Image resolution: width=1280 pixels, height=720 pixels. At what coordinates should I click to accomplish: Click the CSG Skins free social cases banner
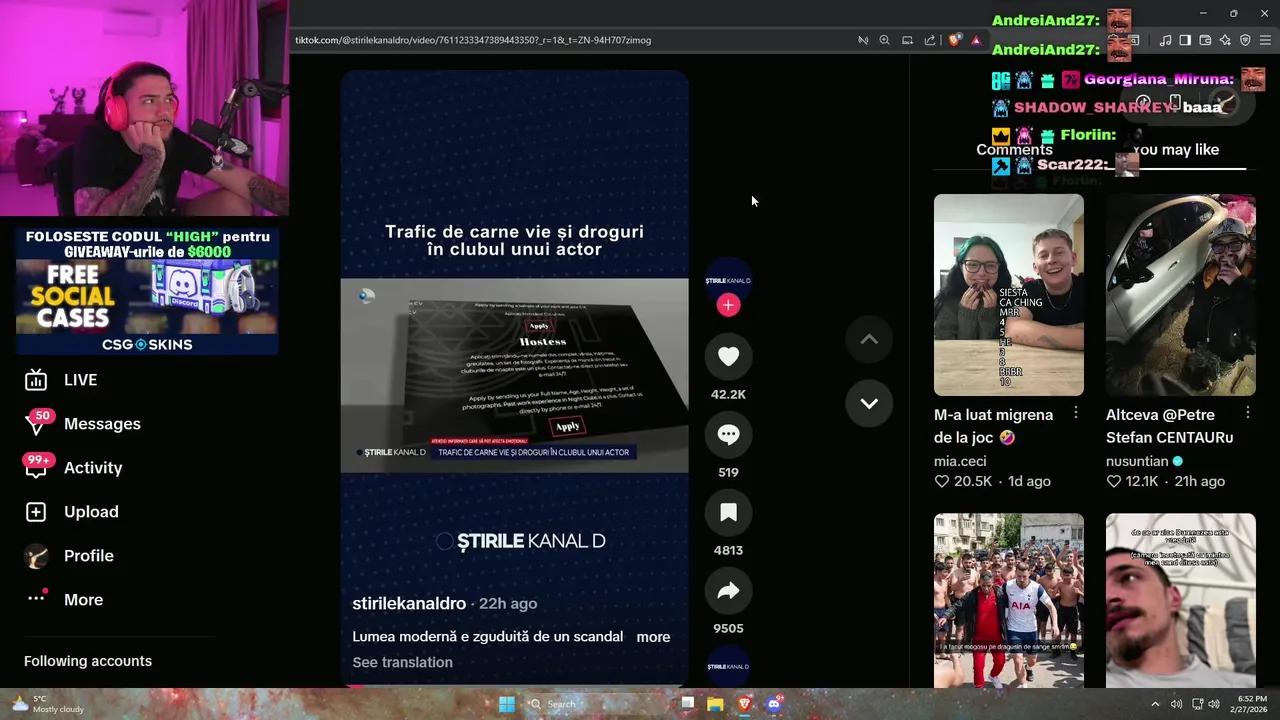(147, 291)
